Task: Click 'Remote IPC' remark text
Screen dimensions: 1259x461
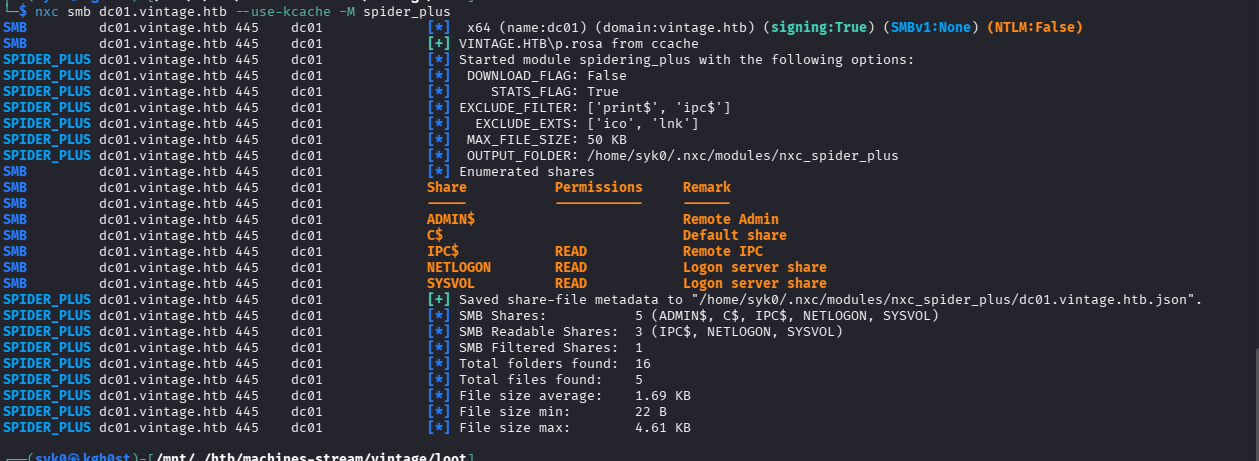Action: coord(723,251)
